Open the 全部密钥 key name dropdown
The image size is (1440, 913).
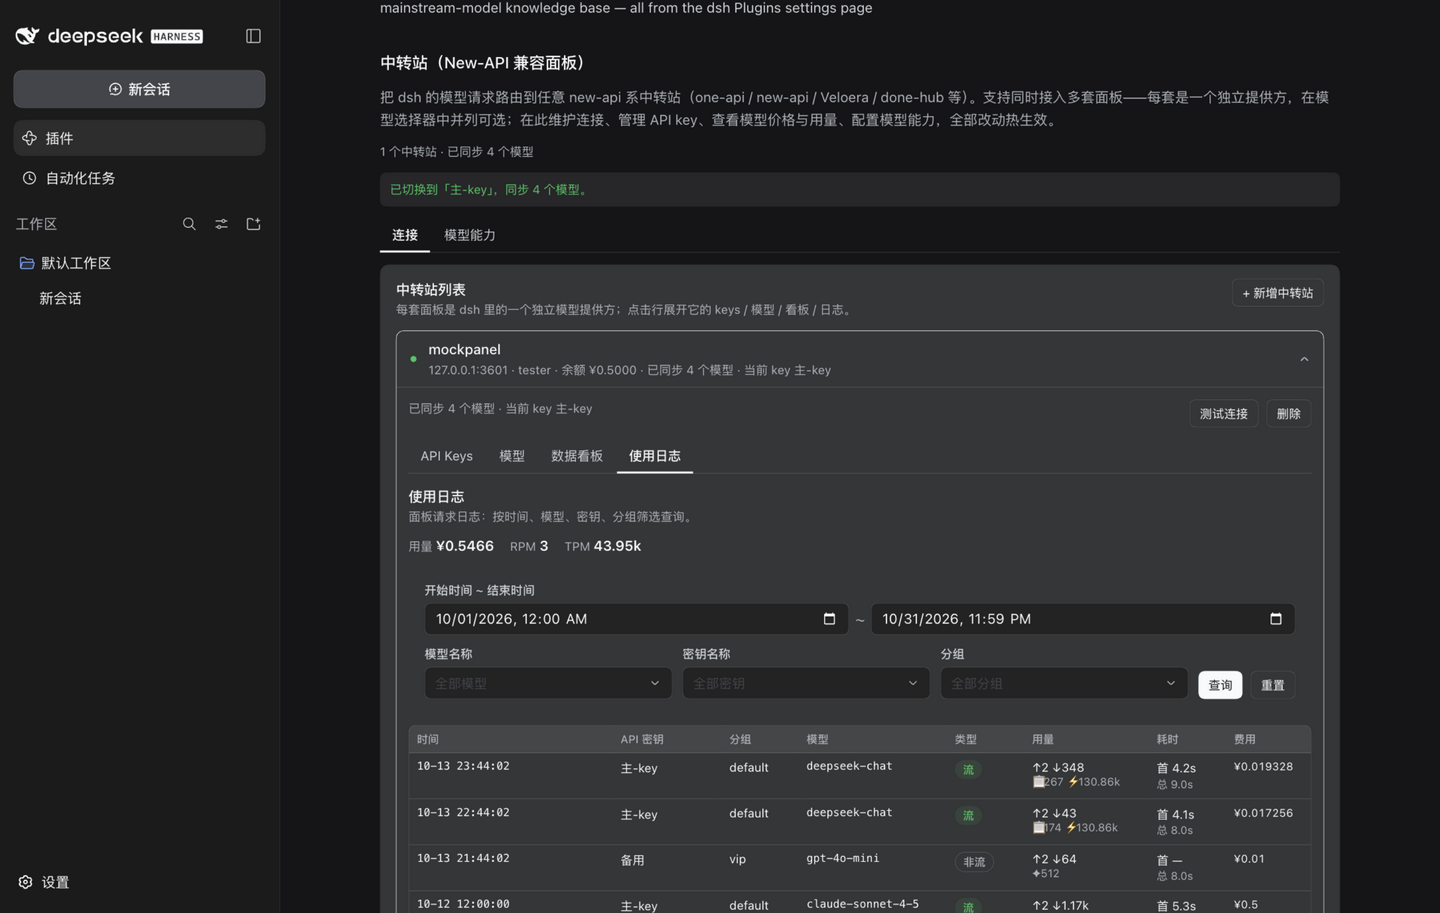pyautogui.click(x=806, y=683)
